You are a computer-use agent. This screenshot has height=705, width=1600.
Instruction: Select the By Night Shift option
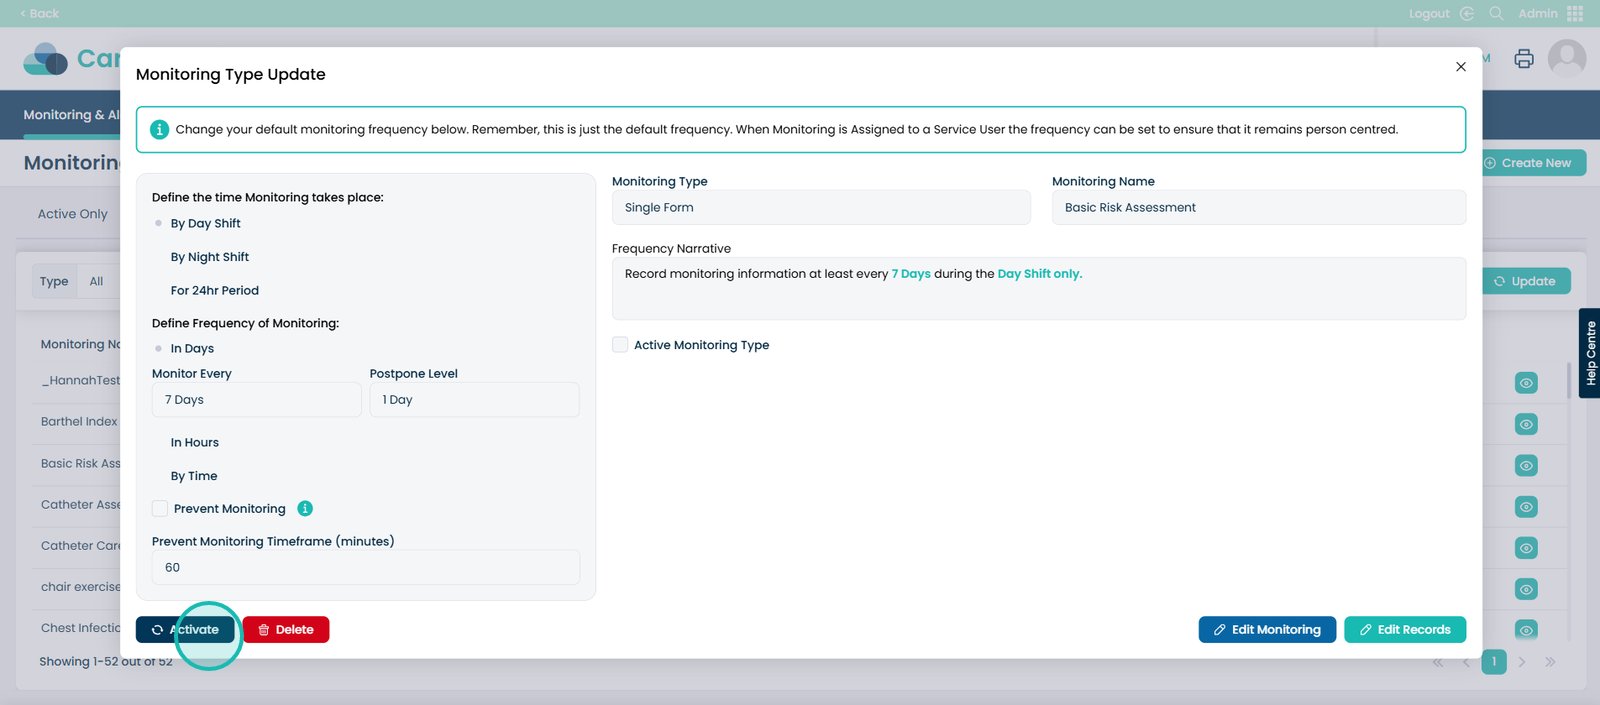(x=209, y=257)
